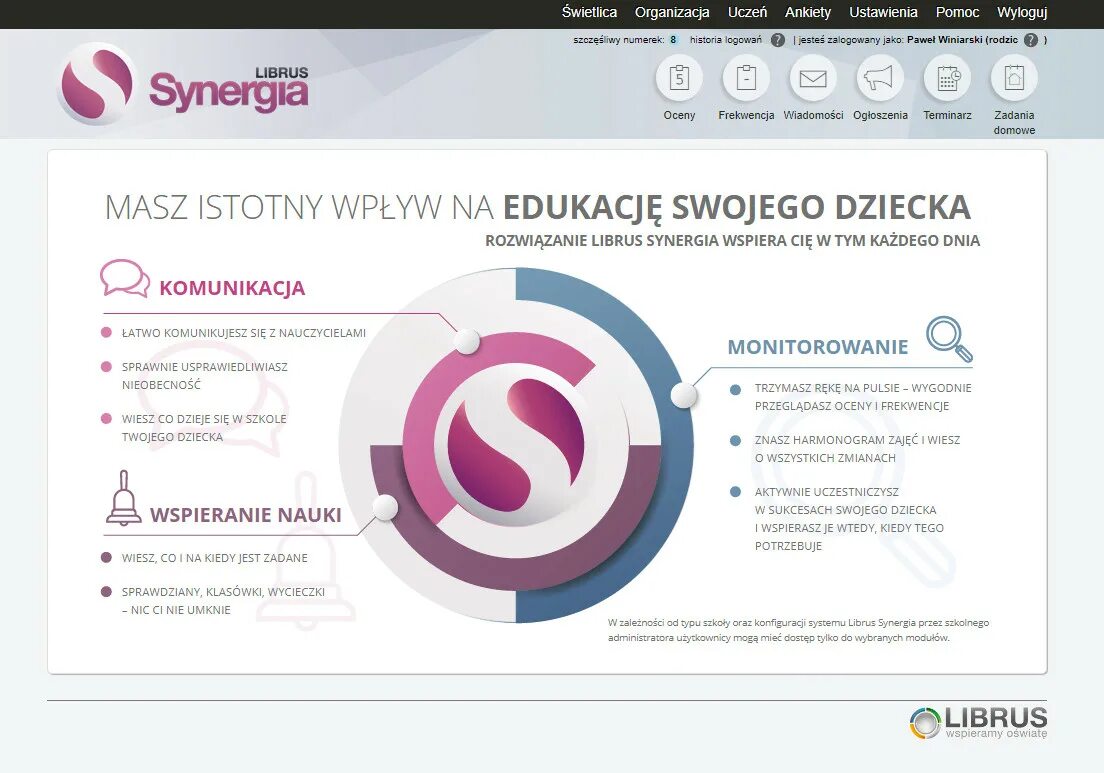The image size is (1104, 773).
Task: Open historia logowań link
Action: click(725, 40)
